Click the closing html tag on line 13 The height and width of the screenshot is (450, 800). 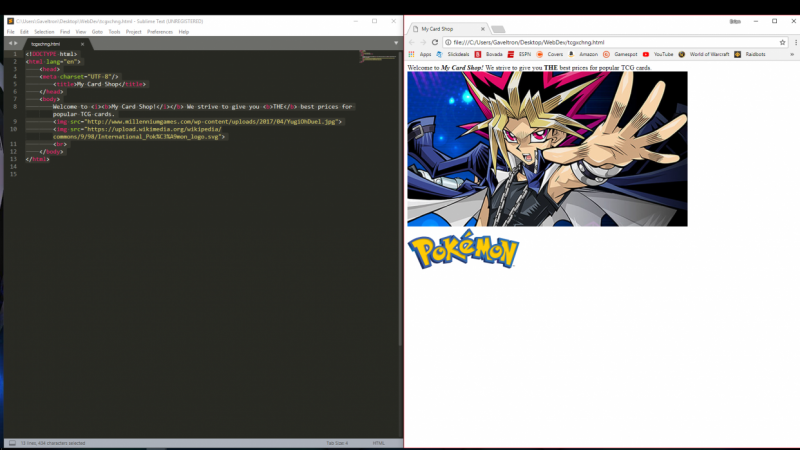[38, 159]
